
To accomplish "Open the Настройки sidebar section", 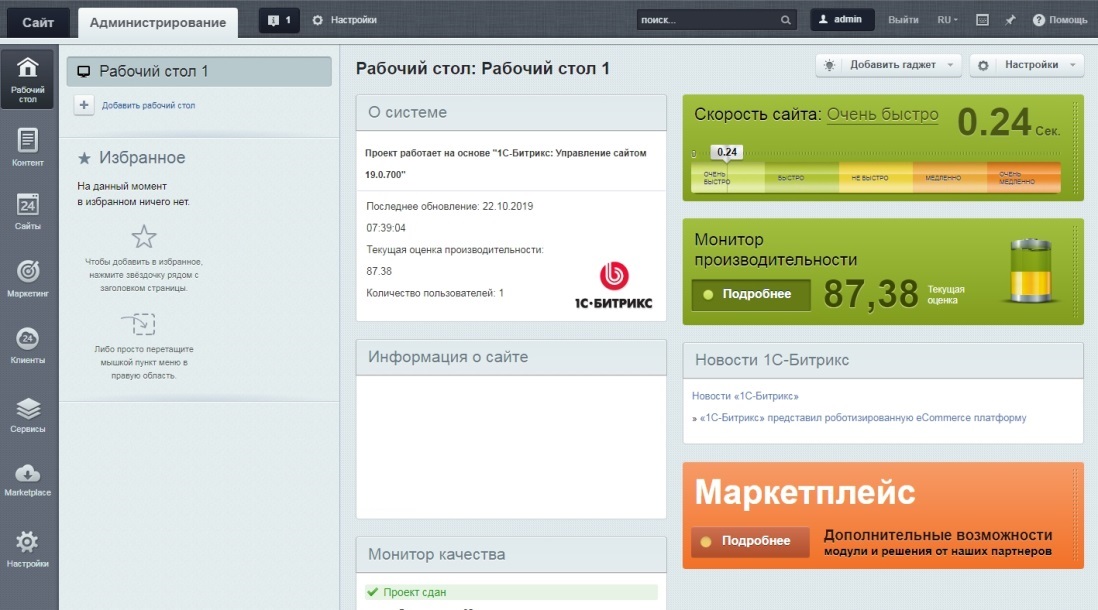I will click(x=28, y=549).
